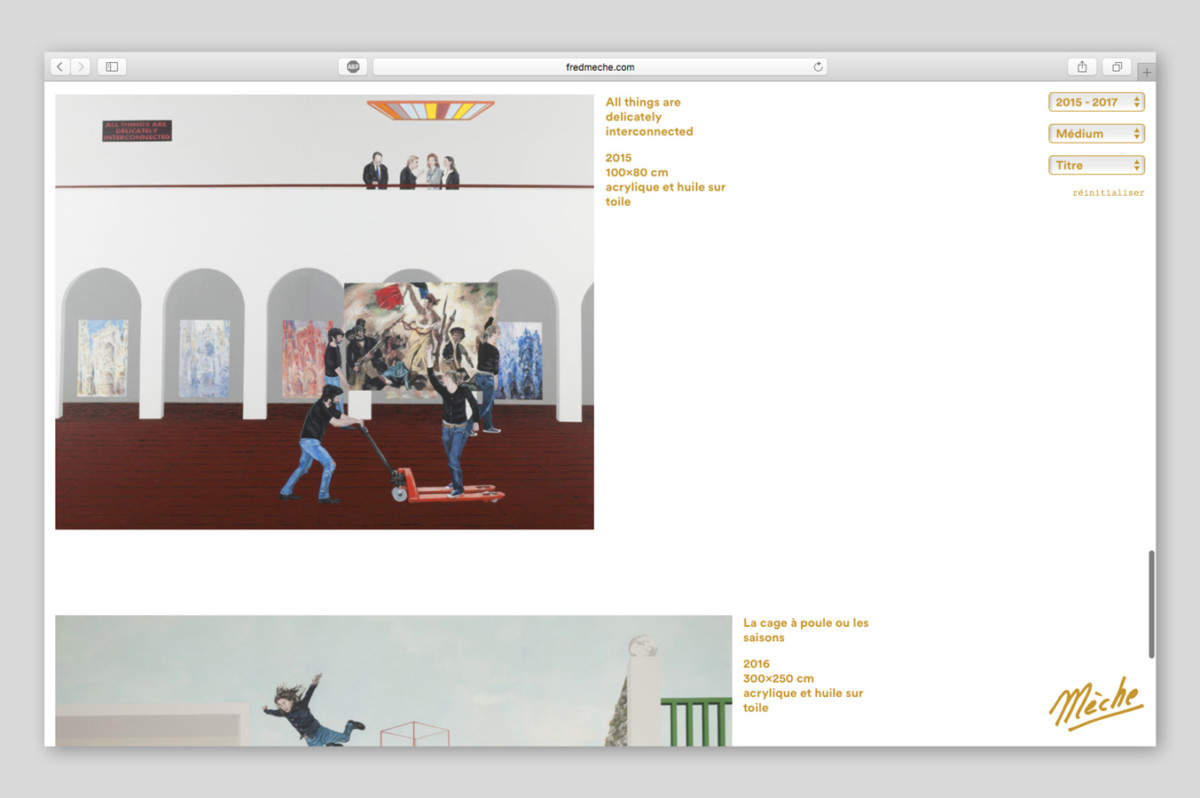Open the ABP ad blocker extension

tap(353, 67)
